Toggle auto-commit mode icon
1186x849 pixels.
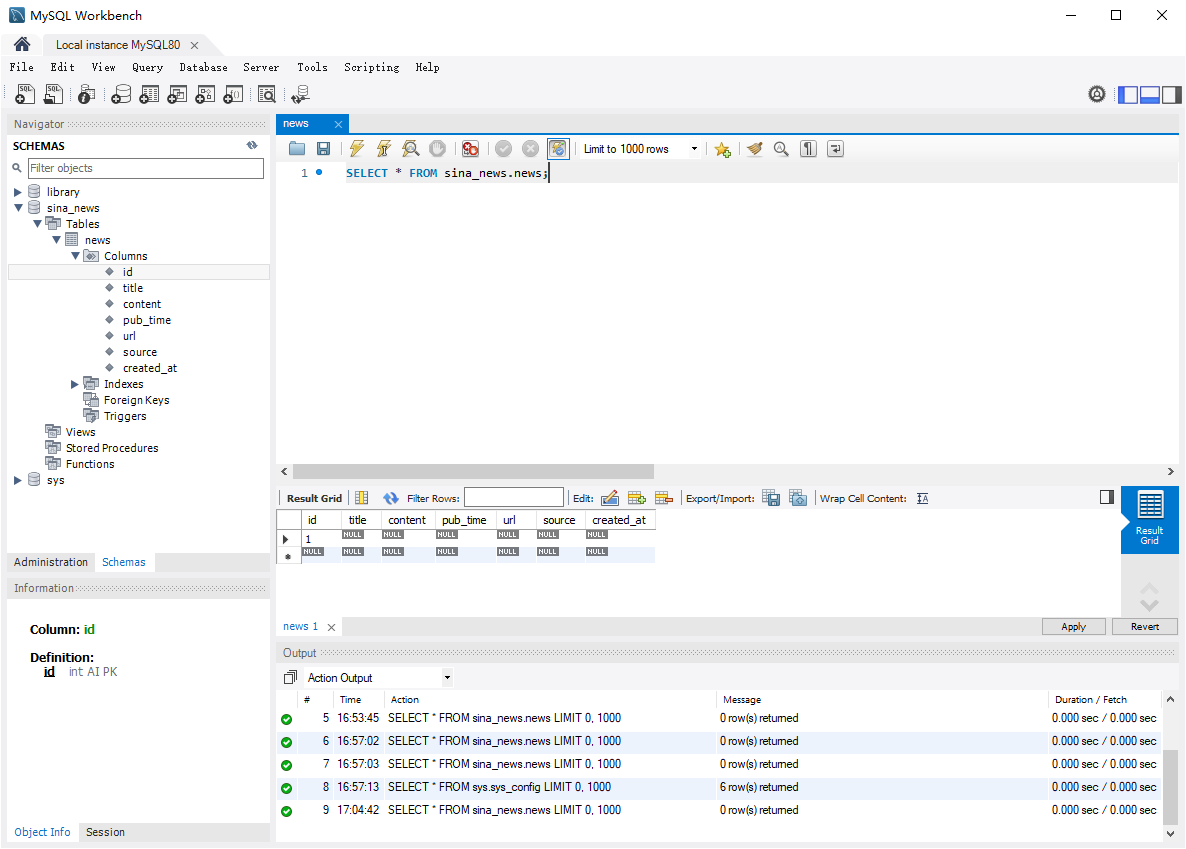pos(558,149)
